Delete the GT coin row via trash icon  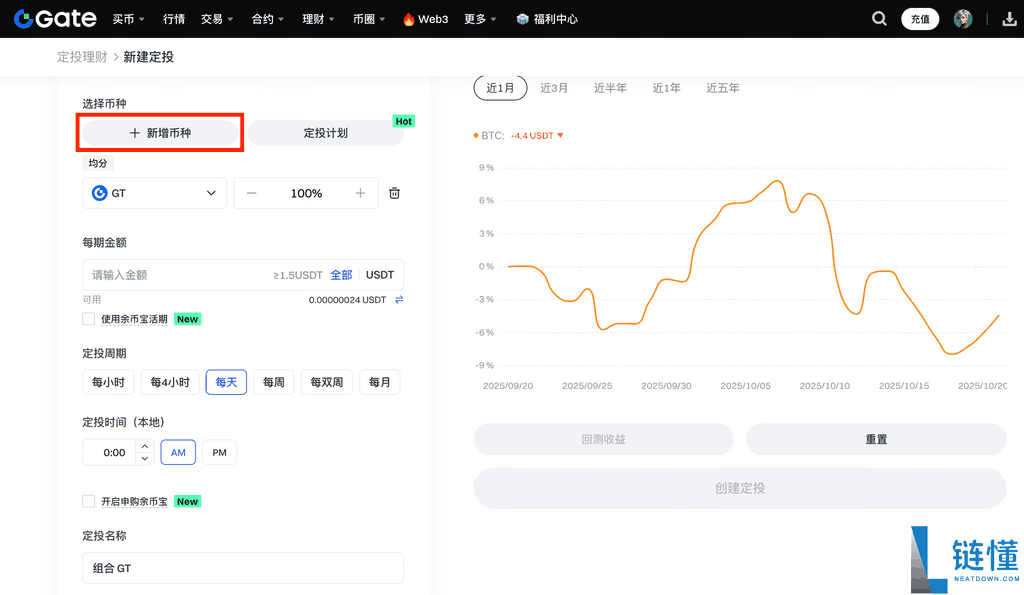click(394, 192)
